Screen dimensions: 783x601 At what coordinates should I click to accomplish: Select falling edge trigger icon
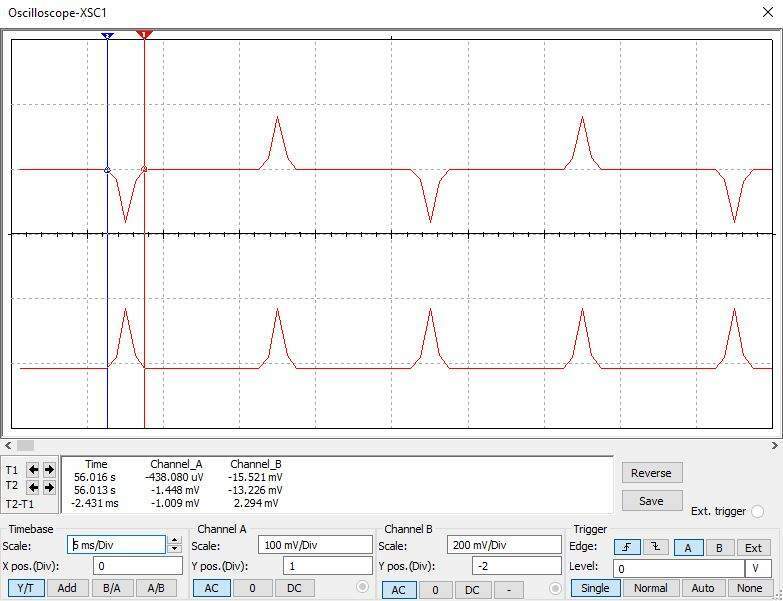(655, 547)
